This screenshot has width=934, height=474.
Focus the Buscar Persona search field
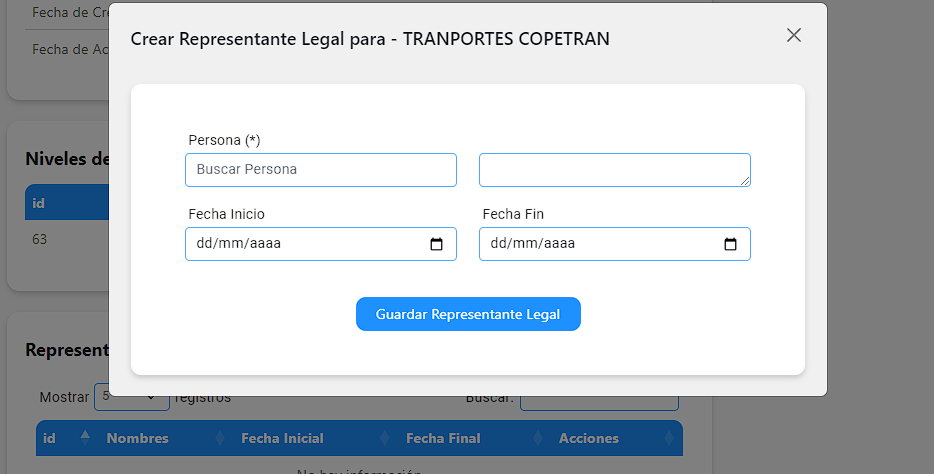coord(320,170)
